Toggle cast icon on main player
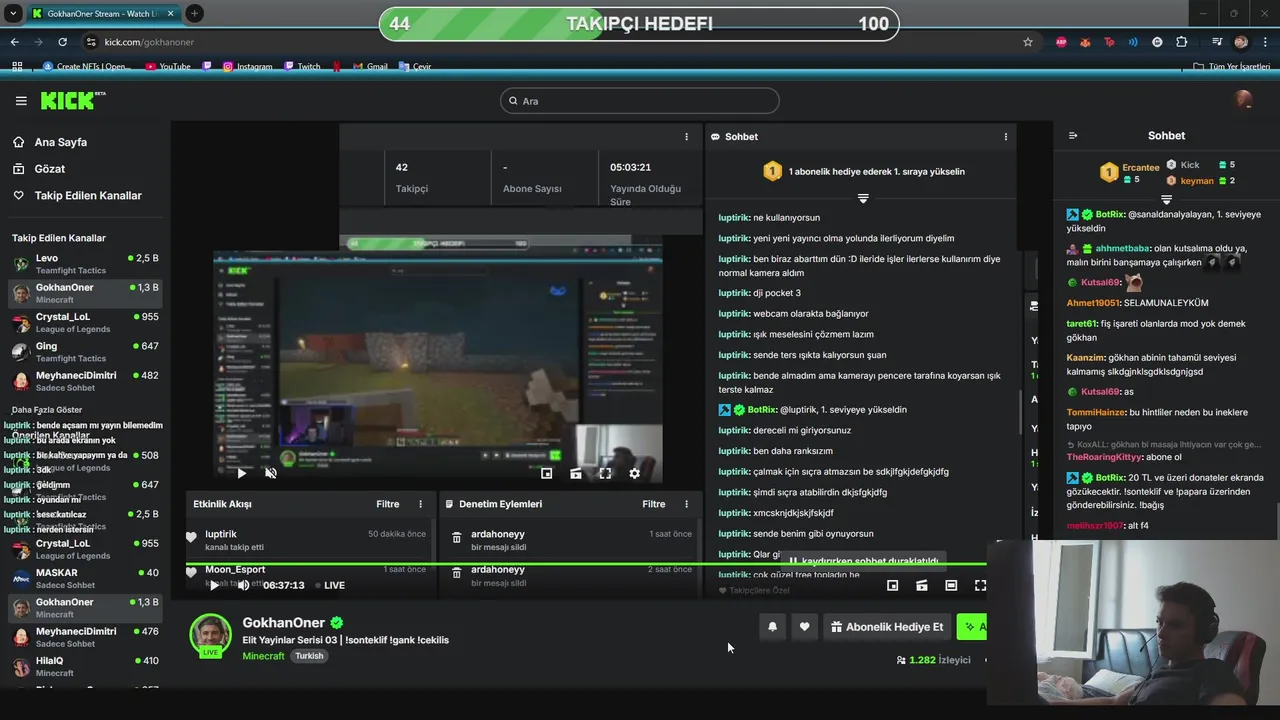Viewport: 1280px width, 720px height. (x=922, y=585)
